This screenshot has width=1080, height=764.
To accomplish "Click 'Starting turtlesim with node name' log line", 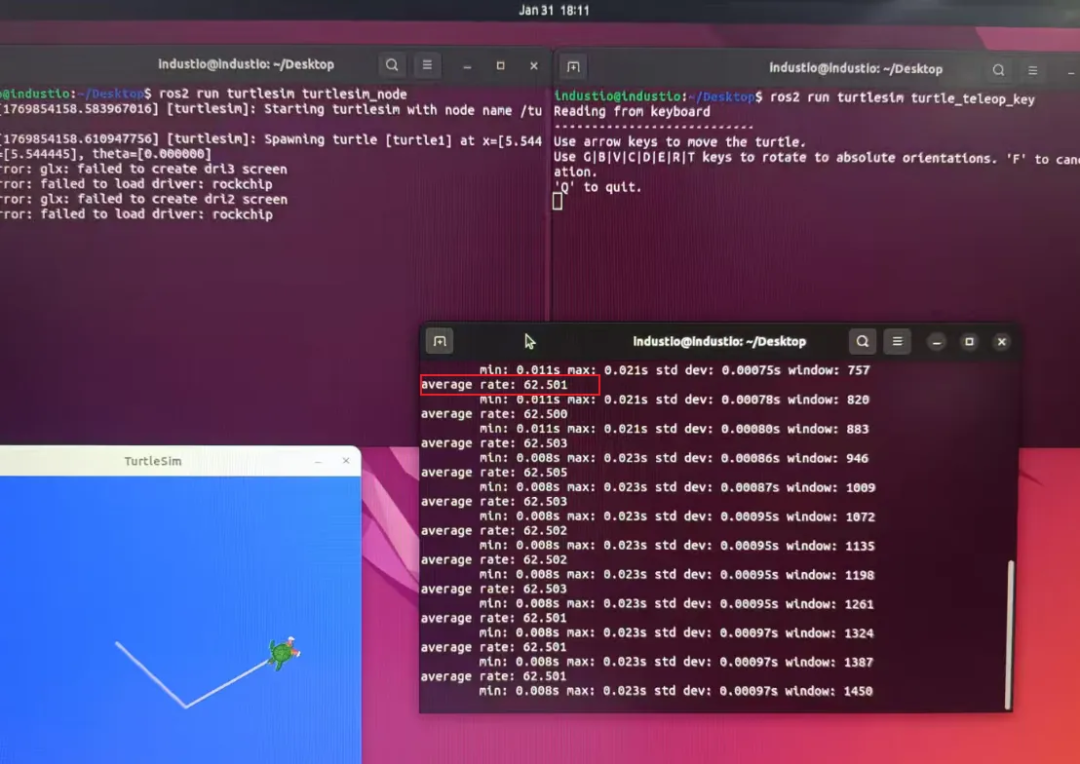I will click(271, 110).
